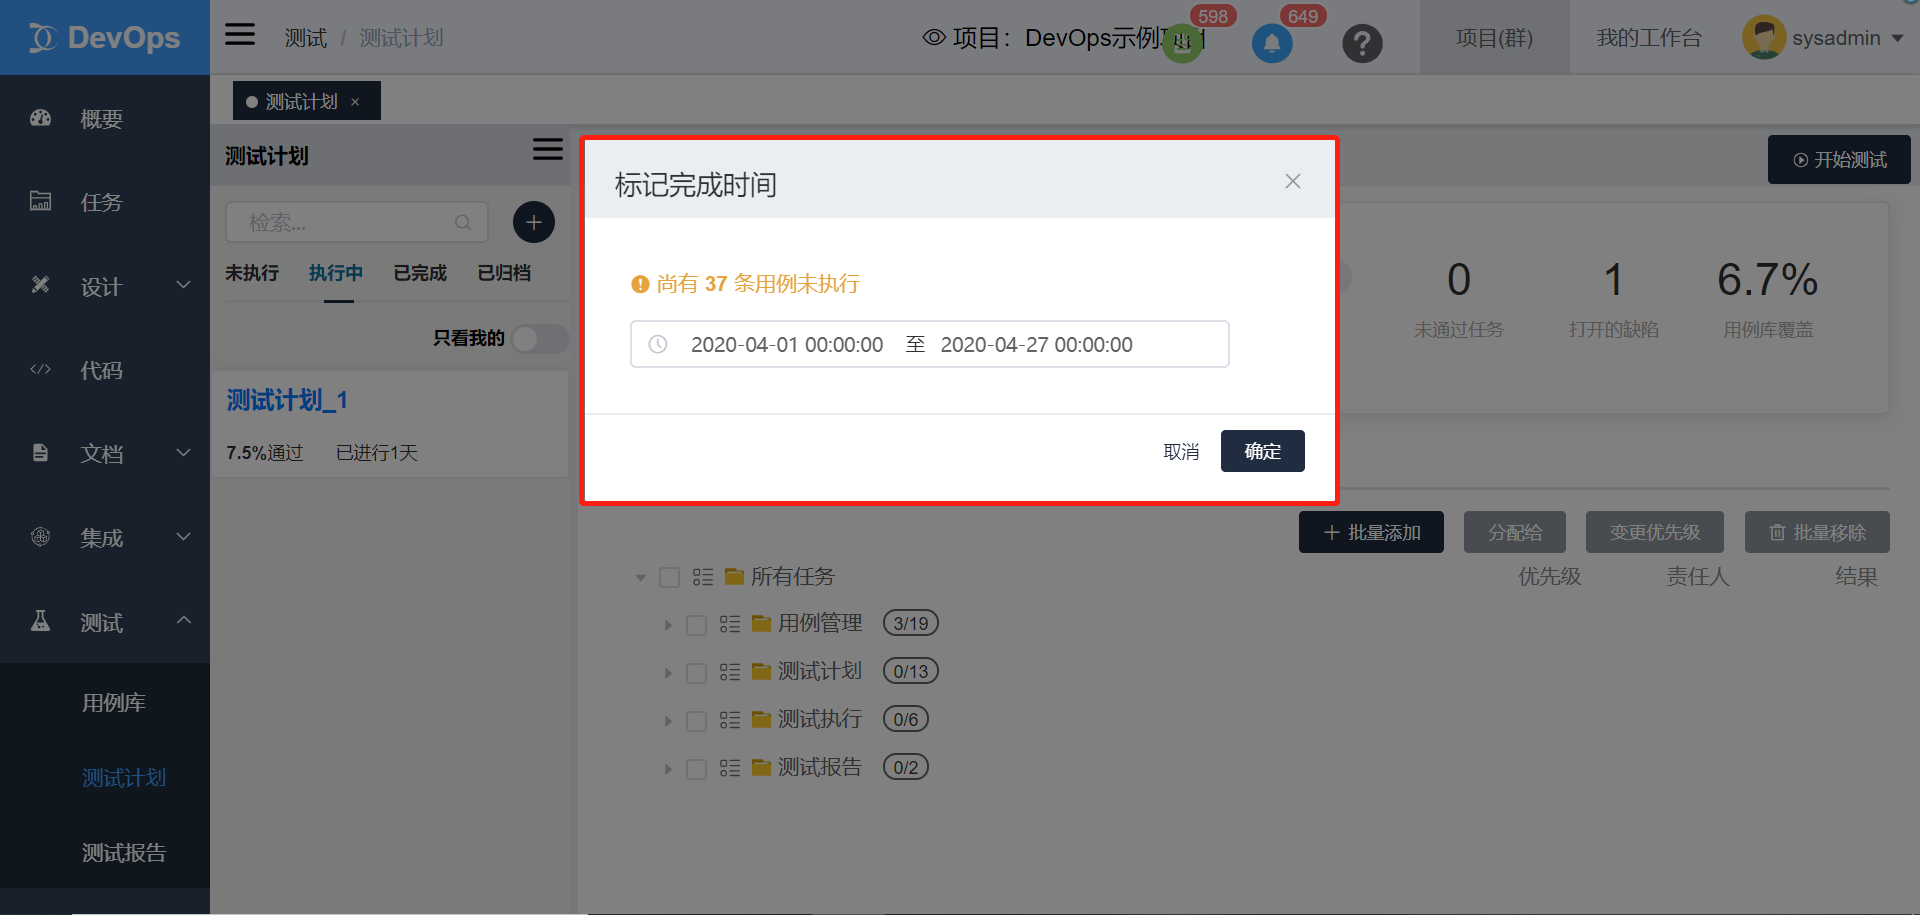
Task: Check the 所有任务 checkbox
Action: point(670,577)
